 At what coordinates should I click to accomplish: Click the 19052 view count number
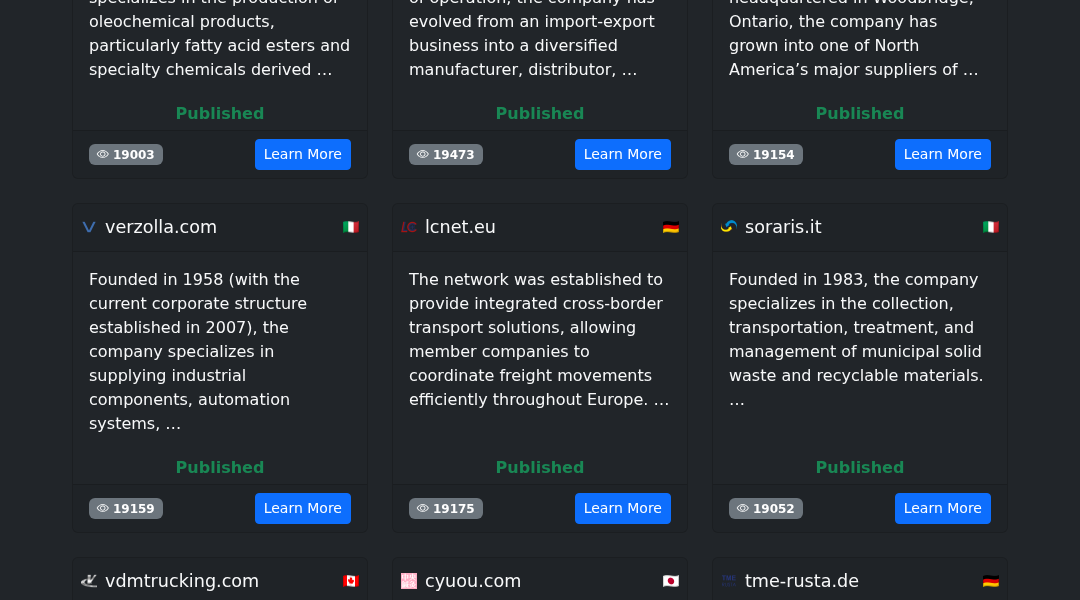(773, 508)
